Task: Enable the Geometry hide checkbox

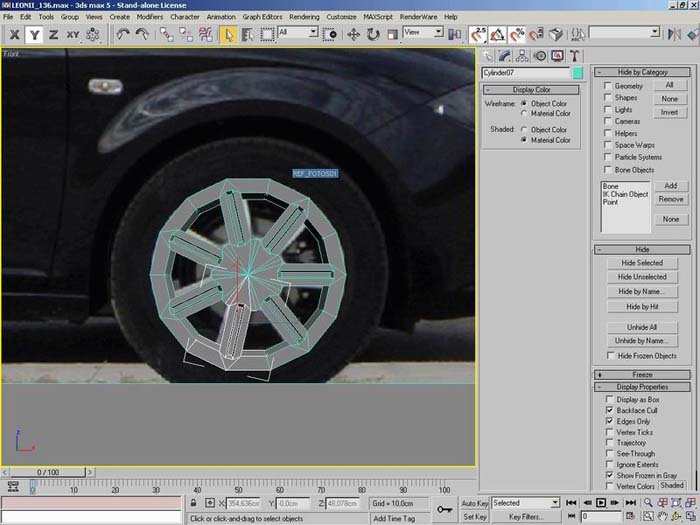Action: click(607, 86)
